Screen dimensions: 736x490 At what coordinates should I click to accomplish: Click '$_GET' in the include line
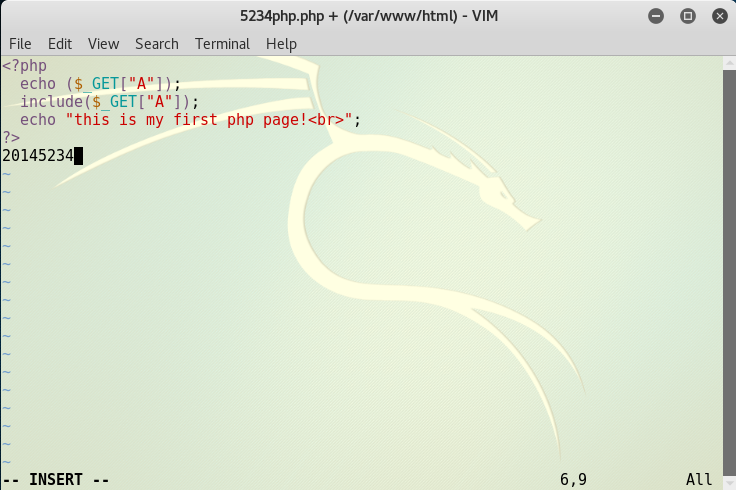coord(114,102)
